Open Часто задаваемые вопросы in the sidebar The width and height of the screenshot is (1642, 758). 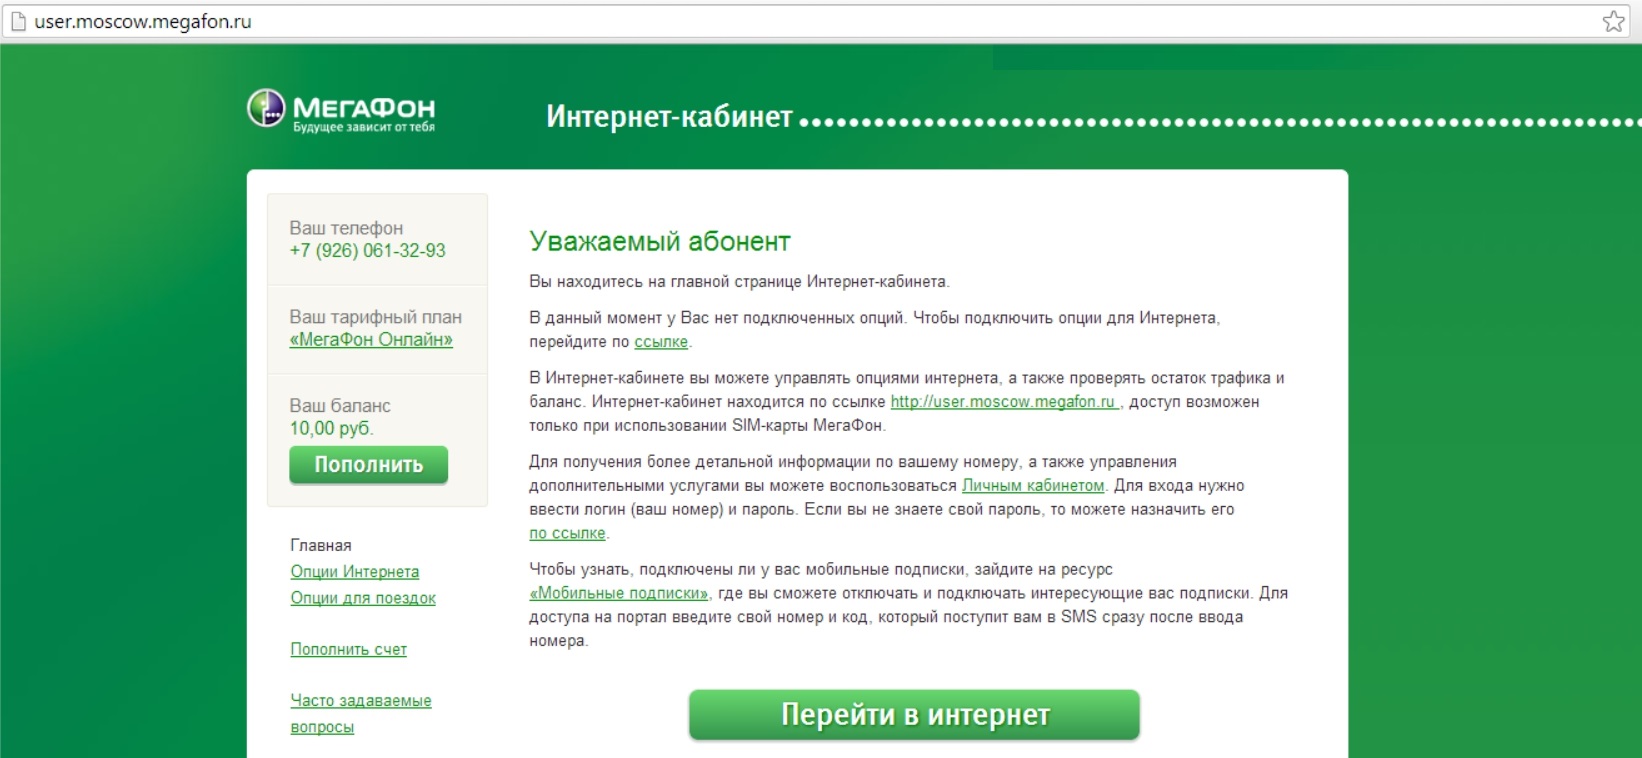point(361,714)
